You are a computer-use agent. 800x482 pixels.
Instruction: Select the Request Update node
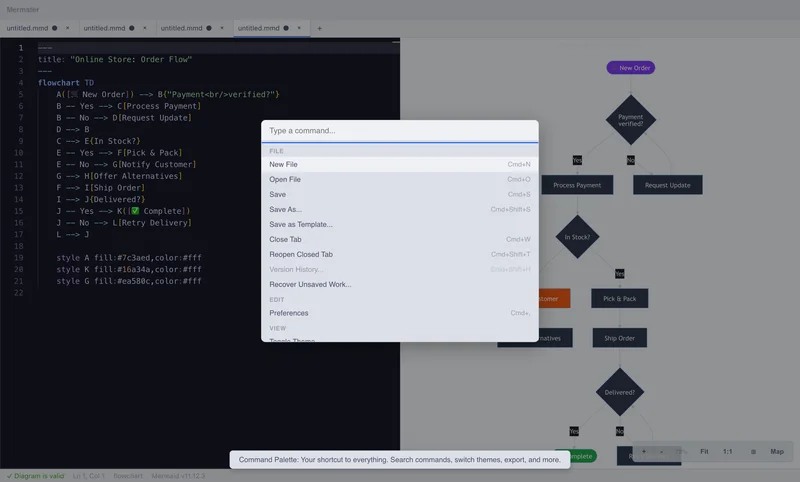coord(667,185)
